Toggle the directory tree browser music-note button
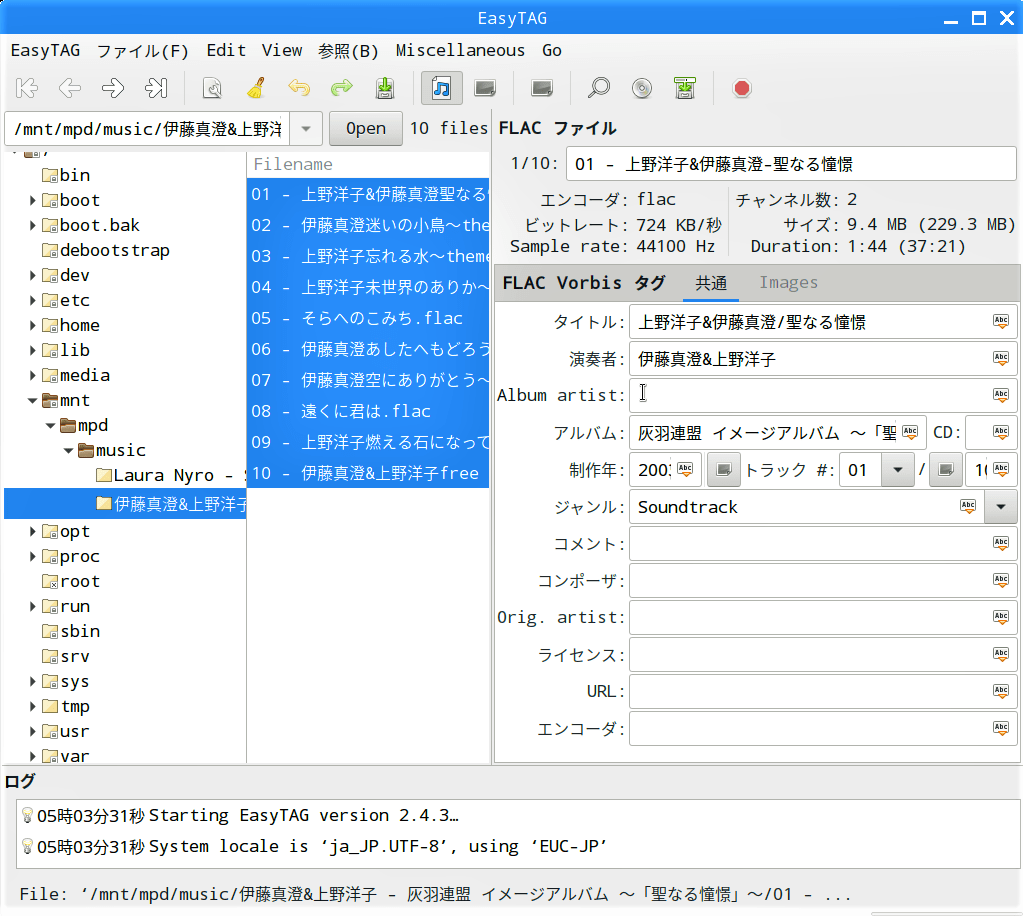1023x916 pixels. 442,88
